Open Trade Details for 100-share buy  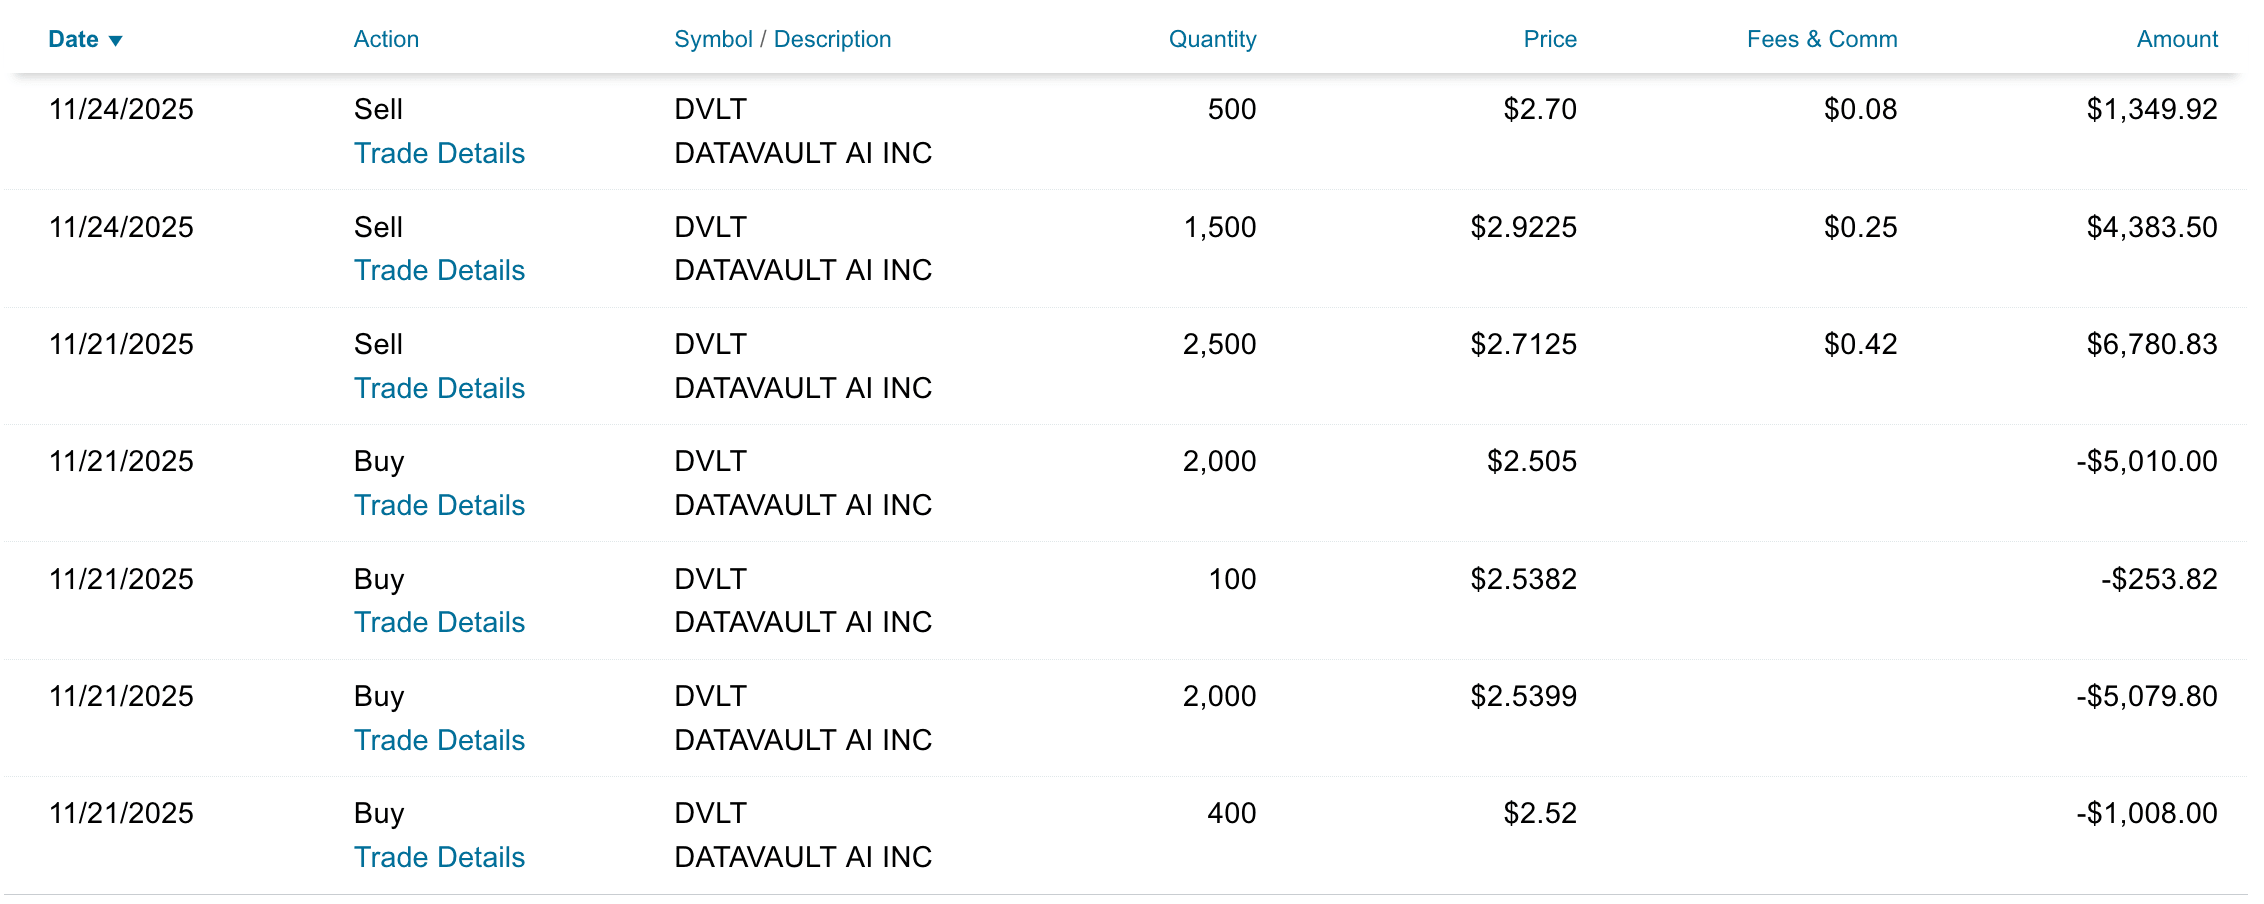[x=439, y=623]
